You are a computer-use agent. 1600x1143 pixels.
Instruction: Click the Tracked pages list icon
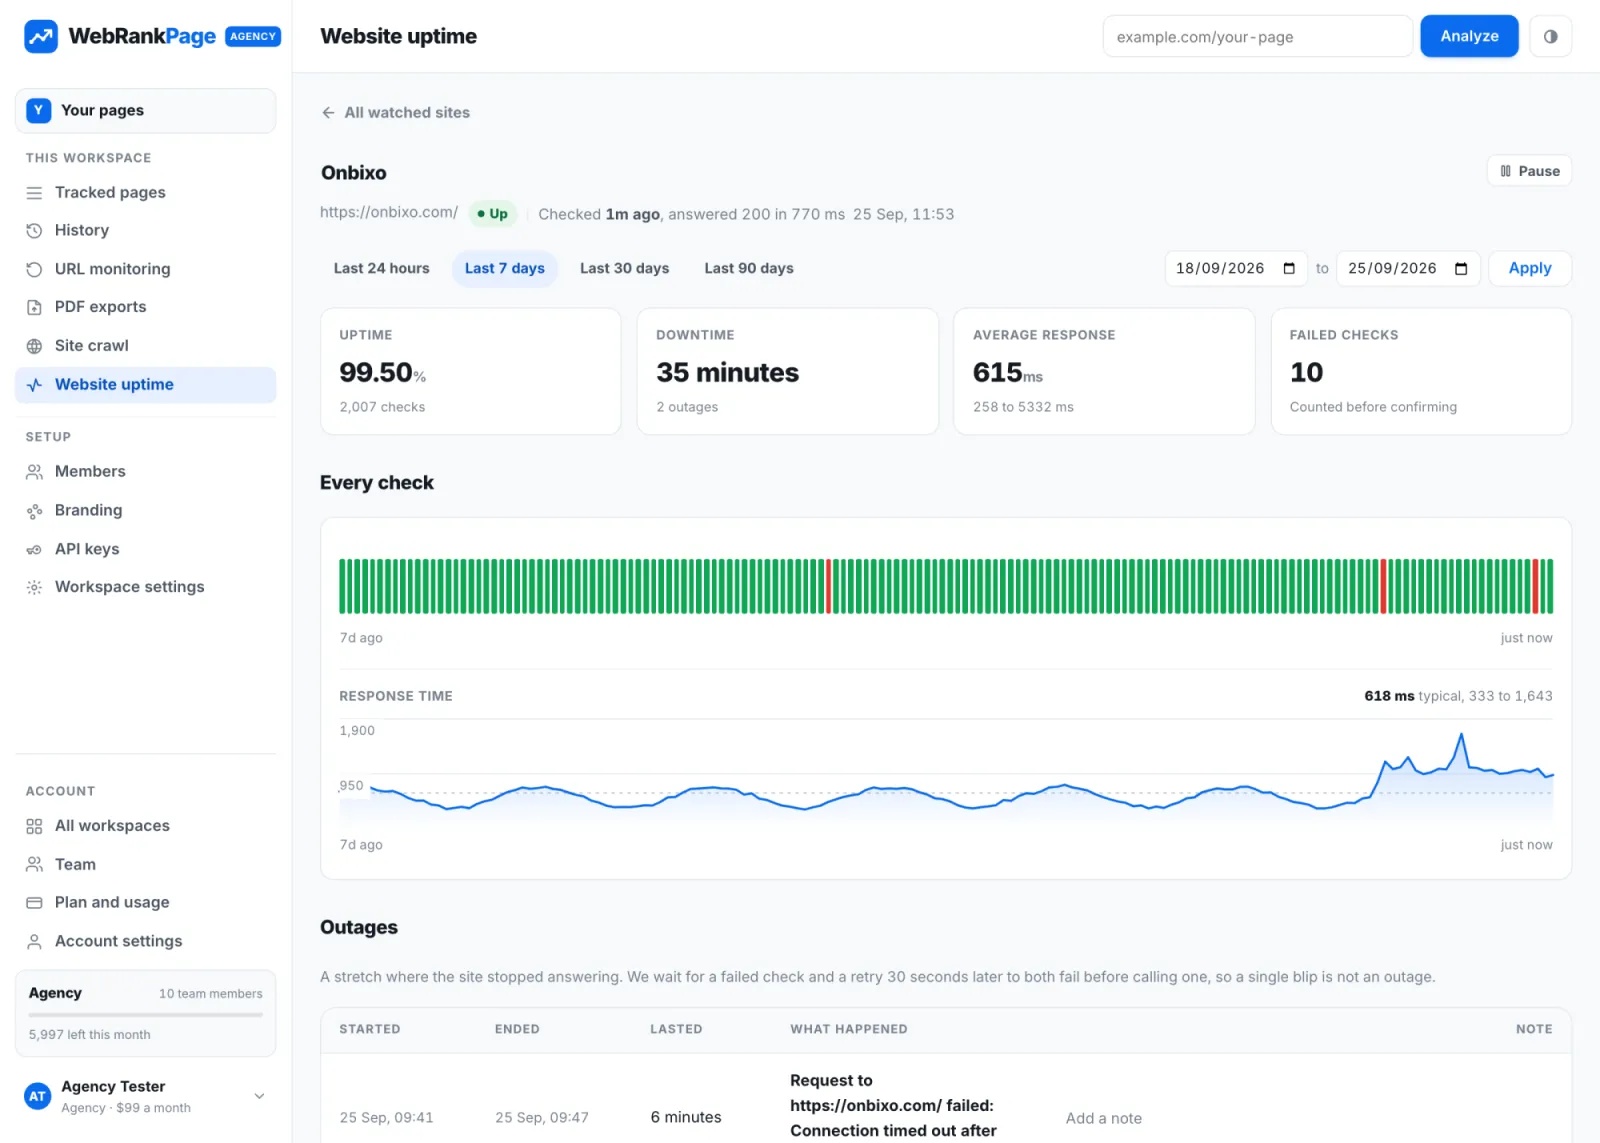point(34,193)
